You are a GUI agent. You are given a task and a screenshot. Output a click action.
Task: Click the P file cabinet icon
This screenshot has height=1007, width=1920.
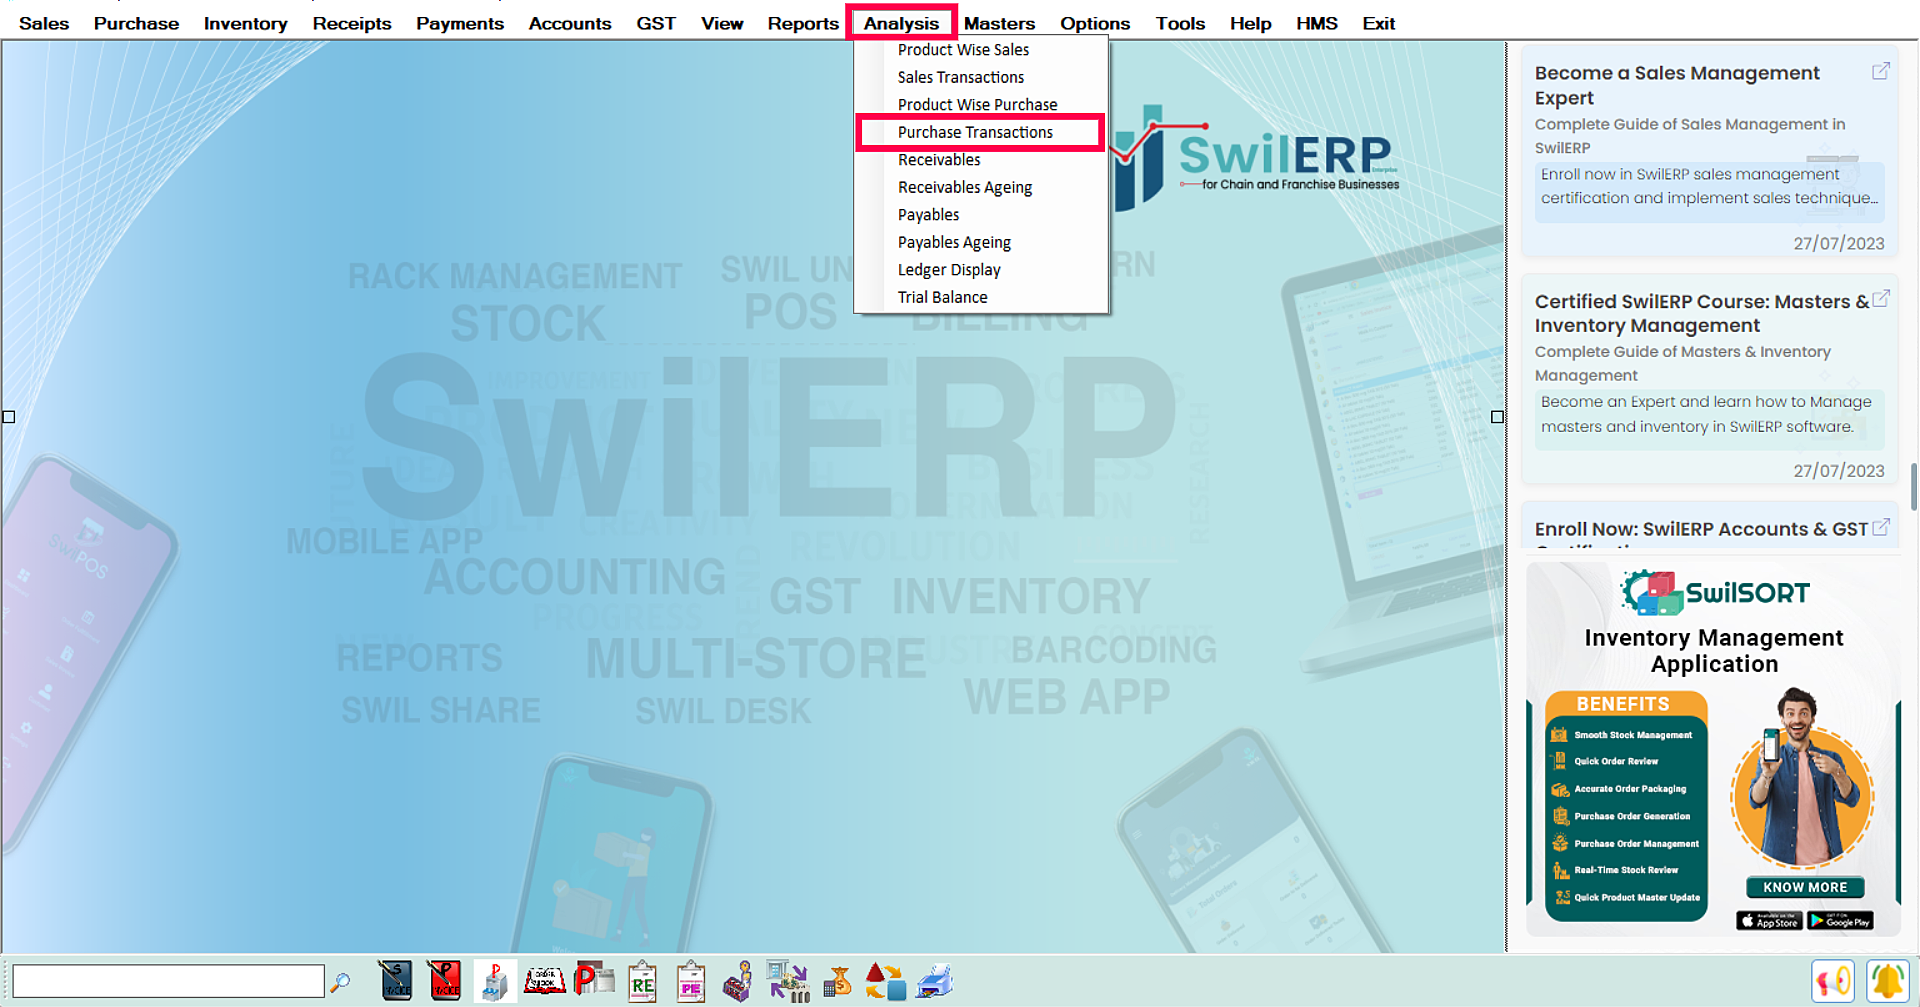(494, 981)
